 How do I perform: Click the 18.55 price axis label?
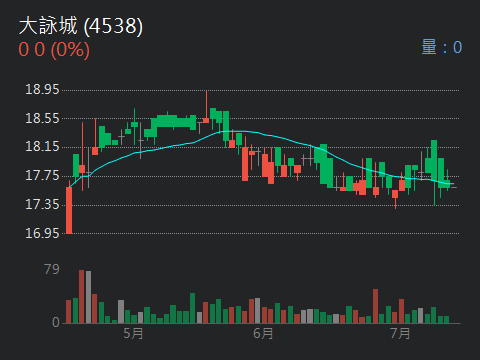pos(42,118)
